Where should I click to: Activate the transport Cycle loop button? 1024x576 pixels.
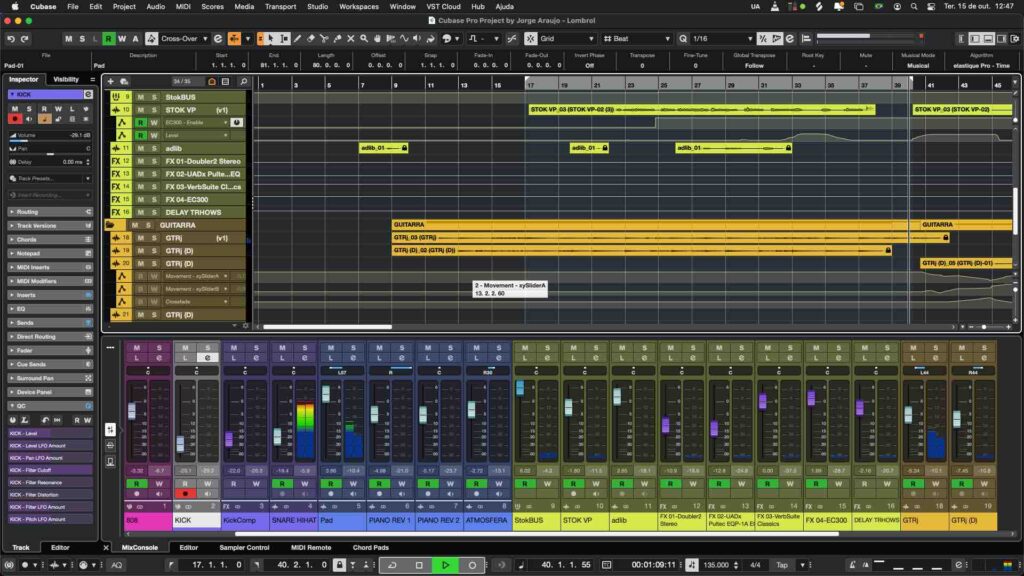[x=392, y=565]
